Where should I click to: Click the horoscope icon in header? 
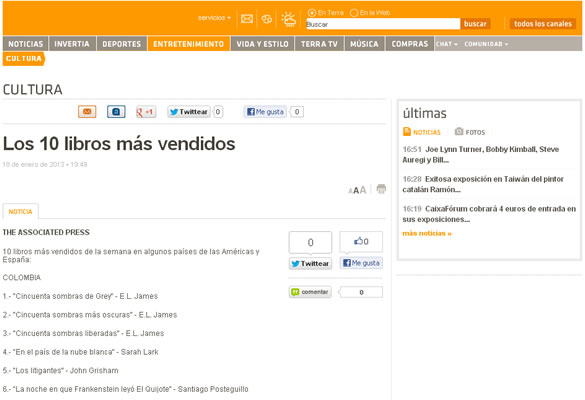[266, 19]
